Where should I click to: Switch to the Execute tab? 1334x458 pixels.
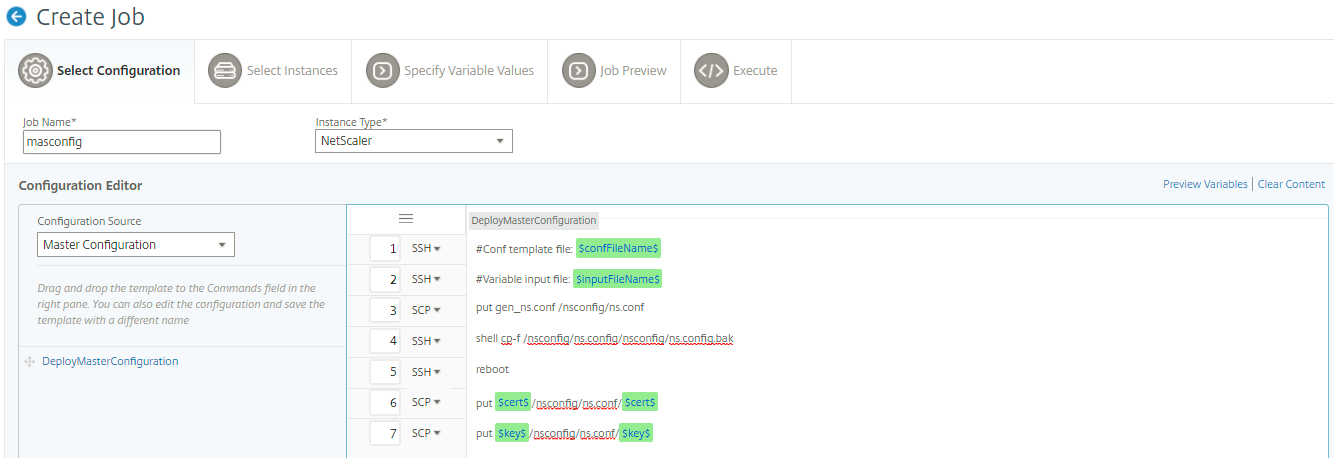[x=736, y=71]
